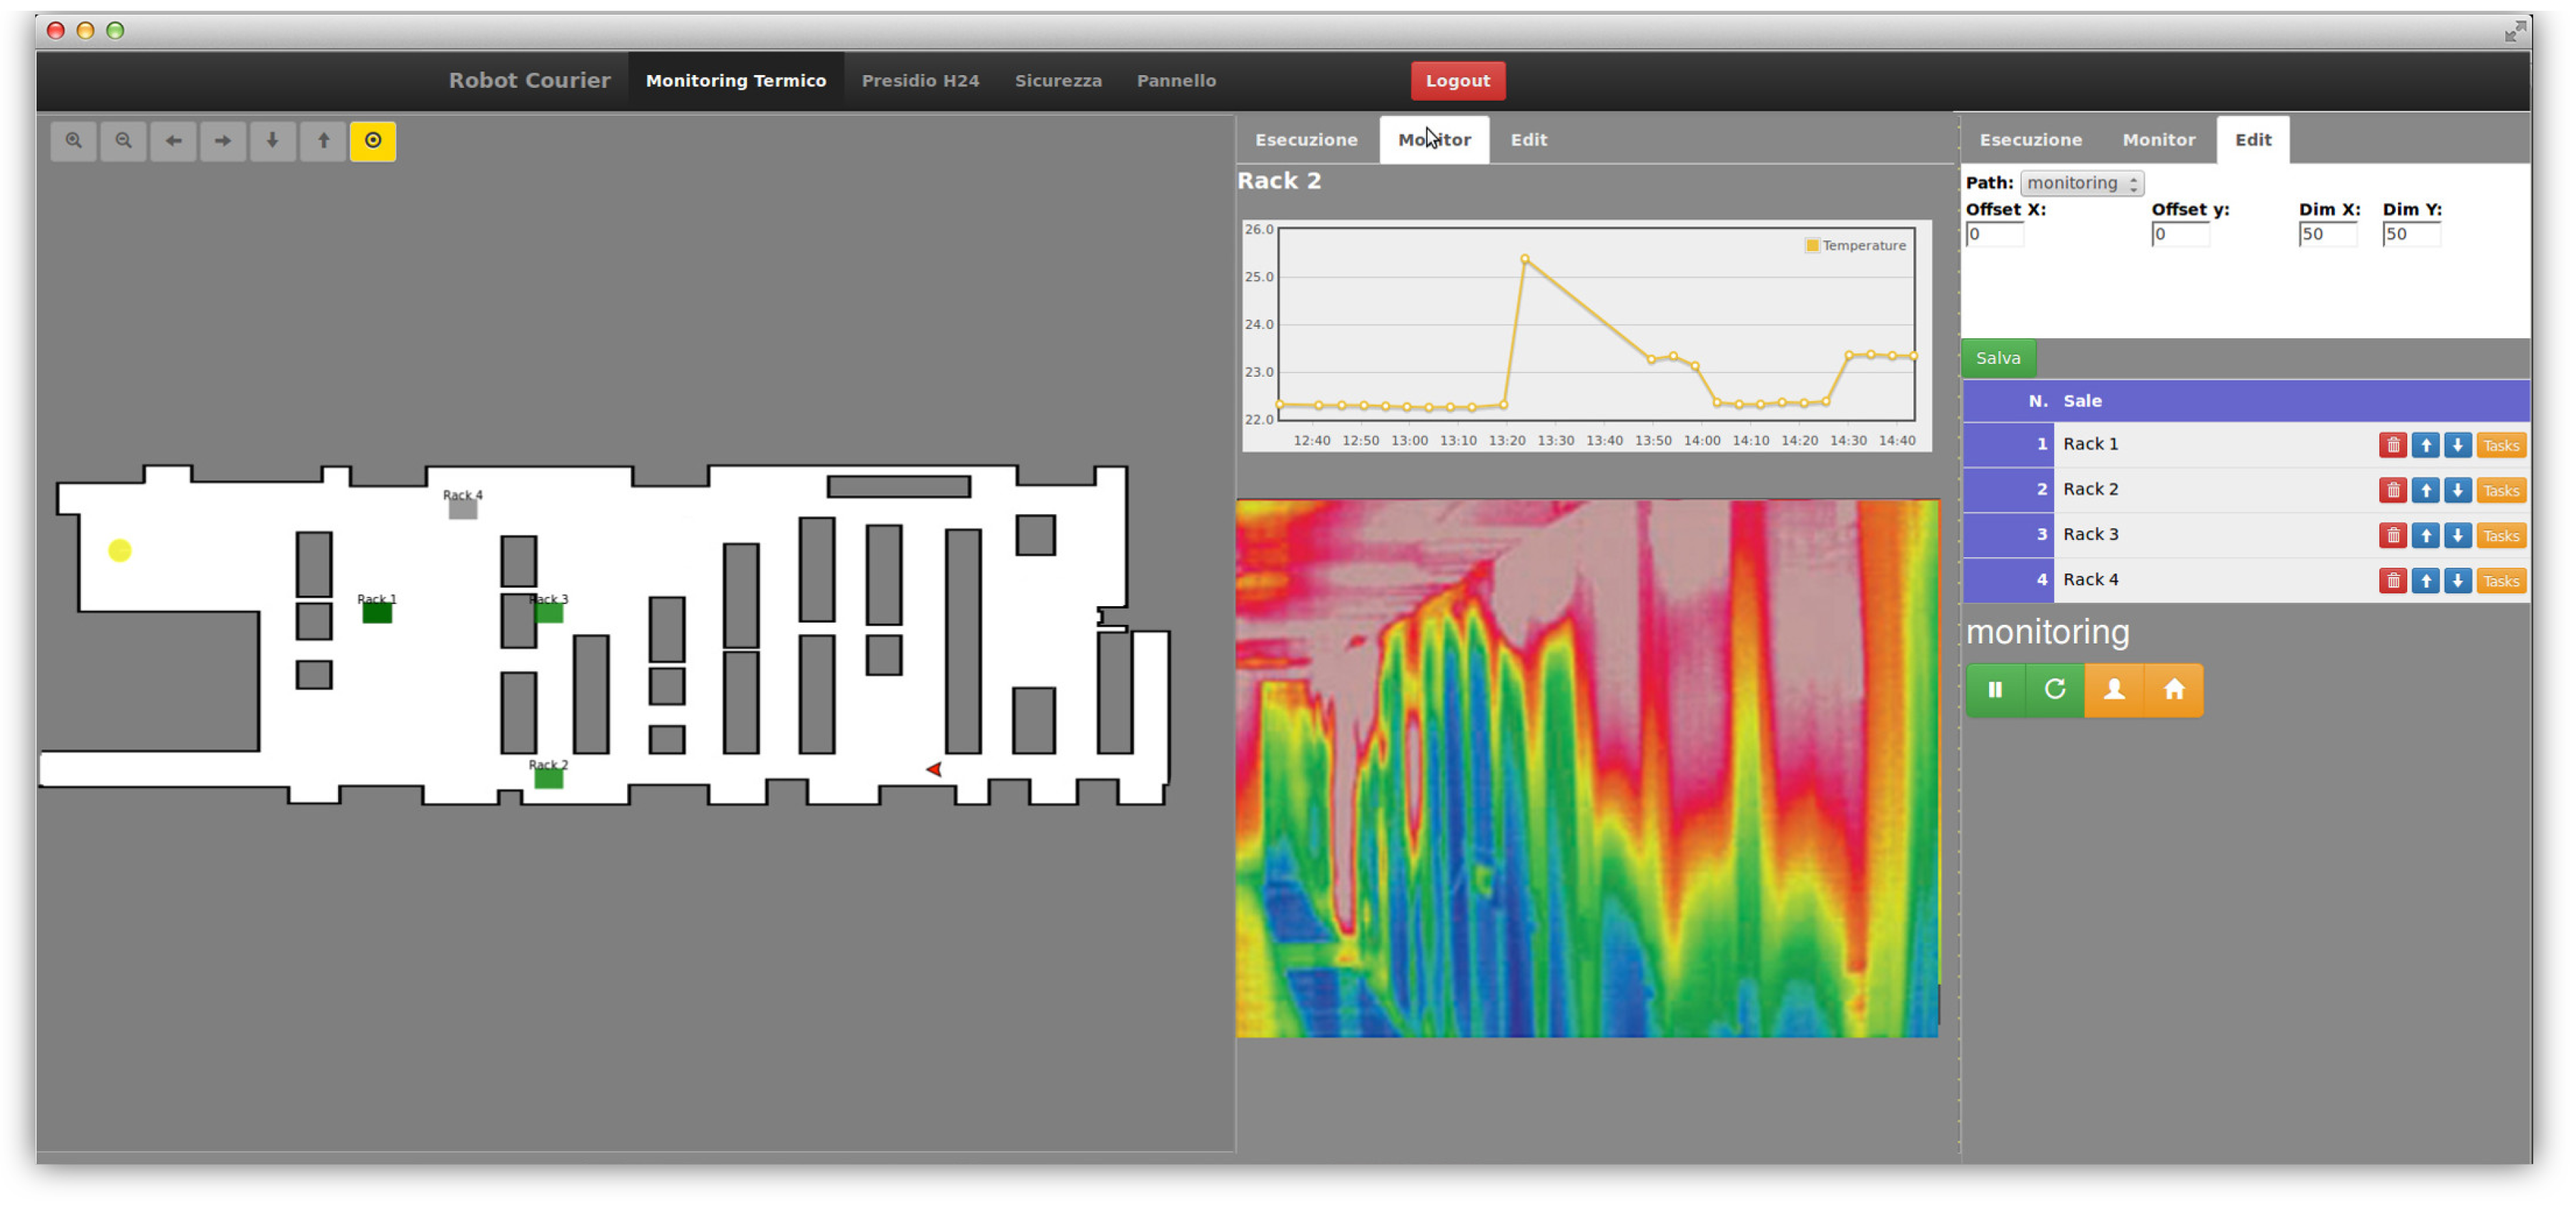Click the red Logout button
Viewport: 2576px width, 1214px height.
(1457, 81)
